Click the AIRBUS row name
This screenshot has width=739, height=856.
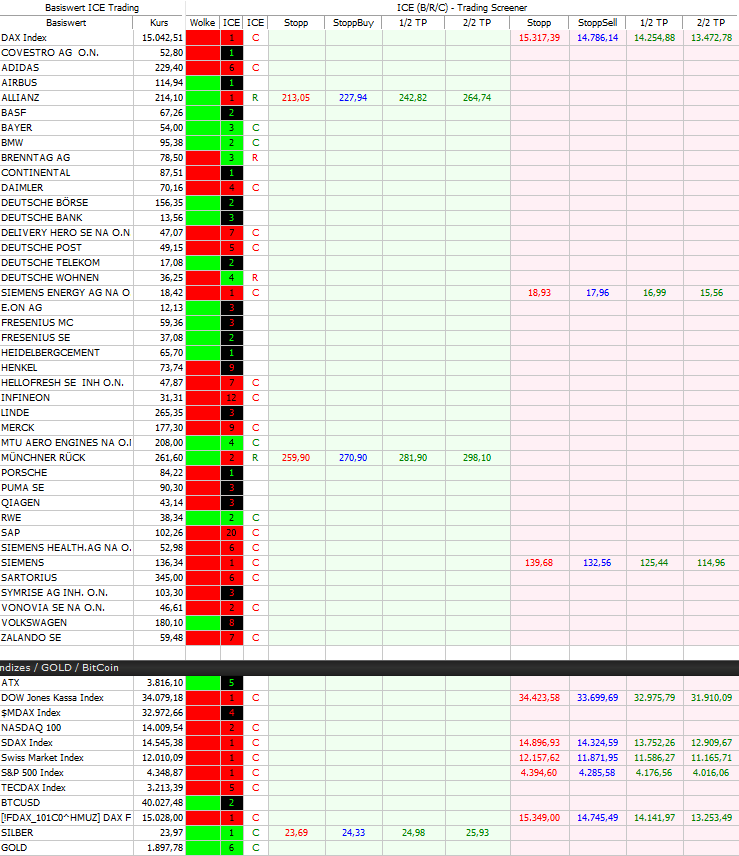19,83
